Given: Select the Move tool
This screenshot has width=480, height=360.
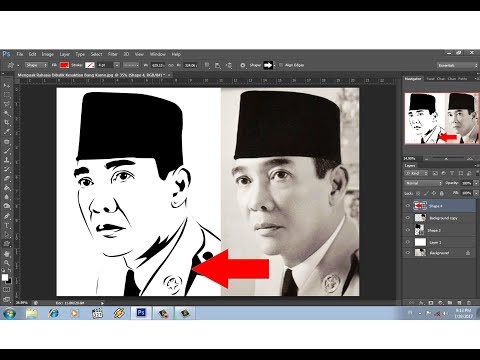Looking at the screenshot, I should coord(6,86).
